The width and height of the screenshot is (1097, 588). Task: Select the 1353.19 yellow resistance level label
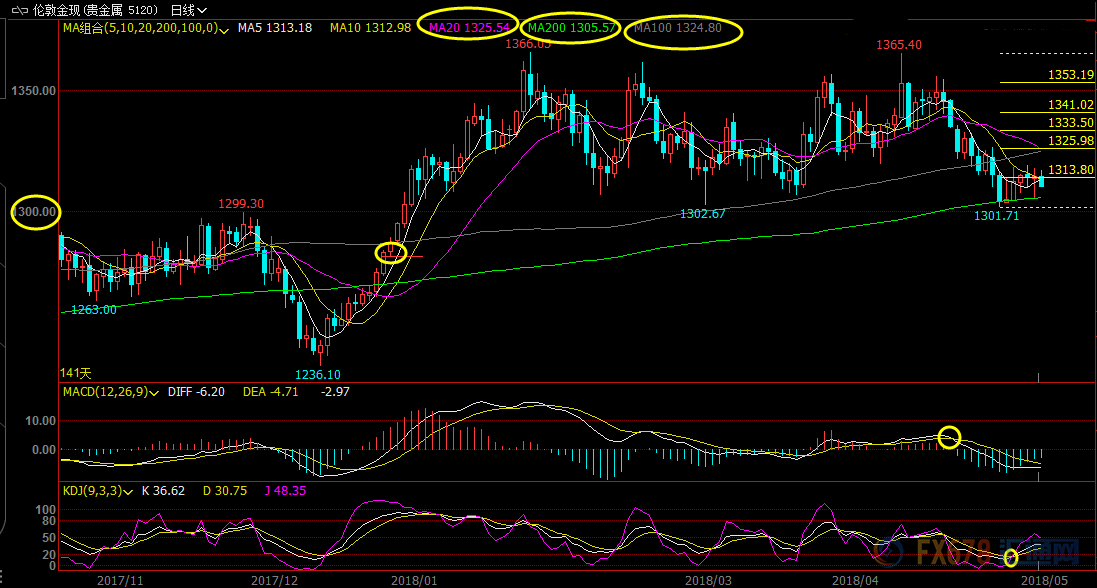coord(1070,75)
